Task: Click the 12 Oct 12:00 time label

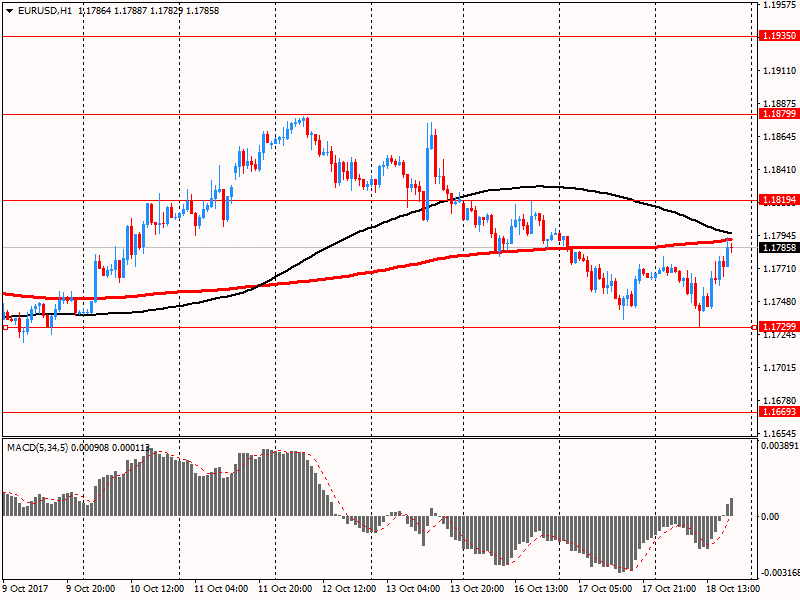Action: (349, 589)
